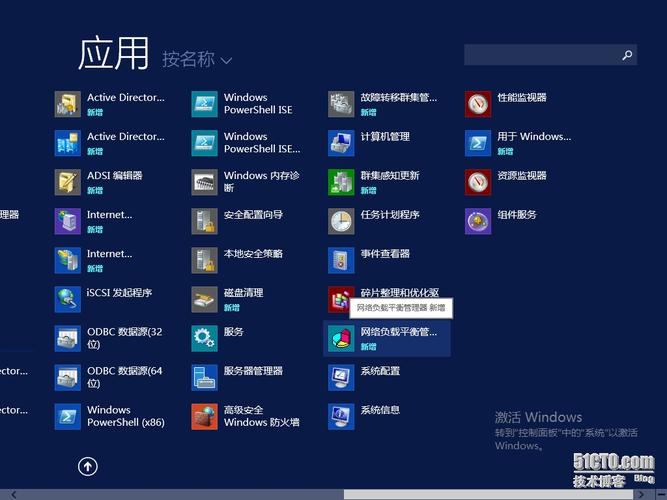Open 用于 Windows... PowerShell tile
Image resolution: width=667 pixels, height=500 pixels.
click(518, 143)
